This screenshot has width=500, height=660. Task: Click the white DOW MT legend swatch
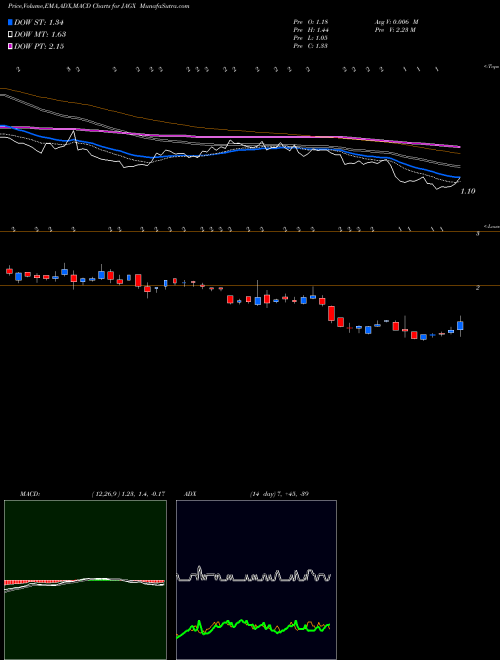(11, 35)
